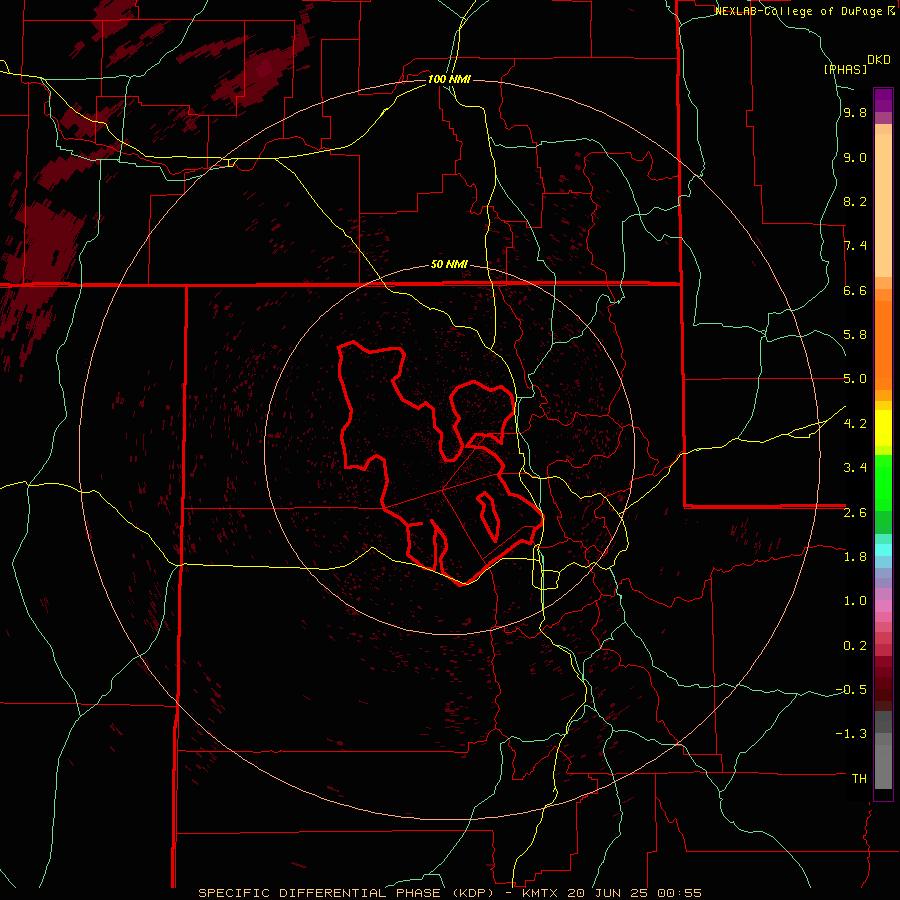Pick the light peach color bar segment
The height and width of the screenshot is (900, 900).
[883, 205]
